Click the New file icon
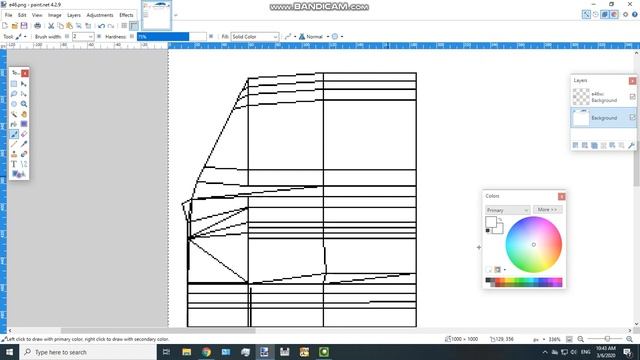The height and width of the screenshot is (360, 640). click(x=5, y=26)
